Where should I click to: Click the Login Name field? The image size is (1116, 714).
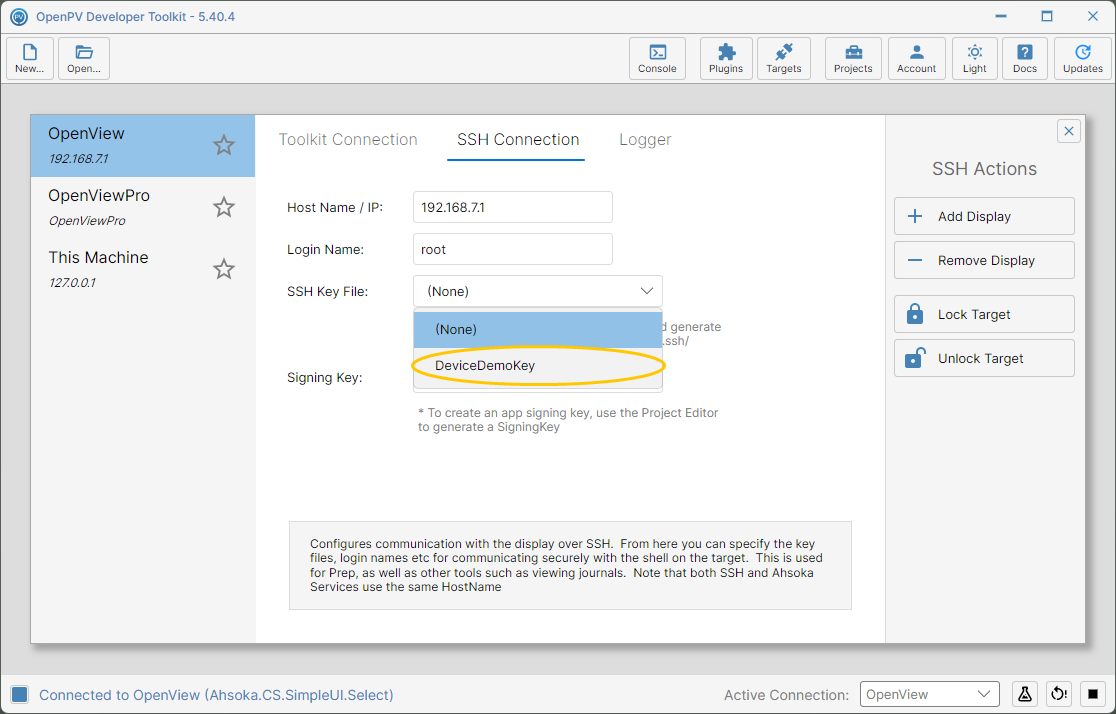[512, 249]
